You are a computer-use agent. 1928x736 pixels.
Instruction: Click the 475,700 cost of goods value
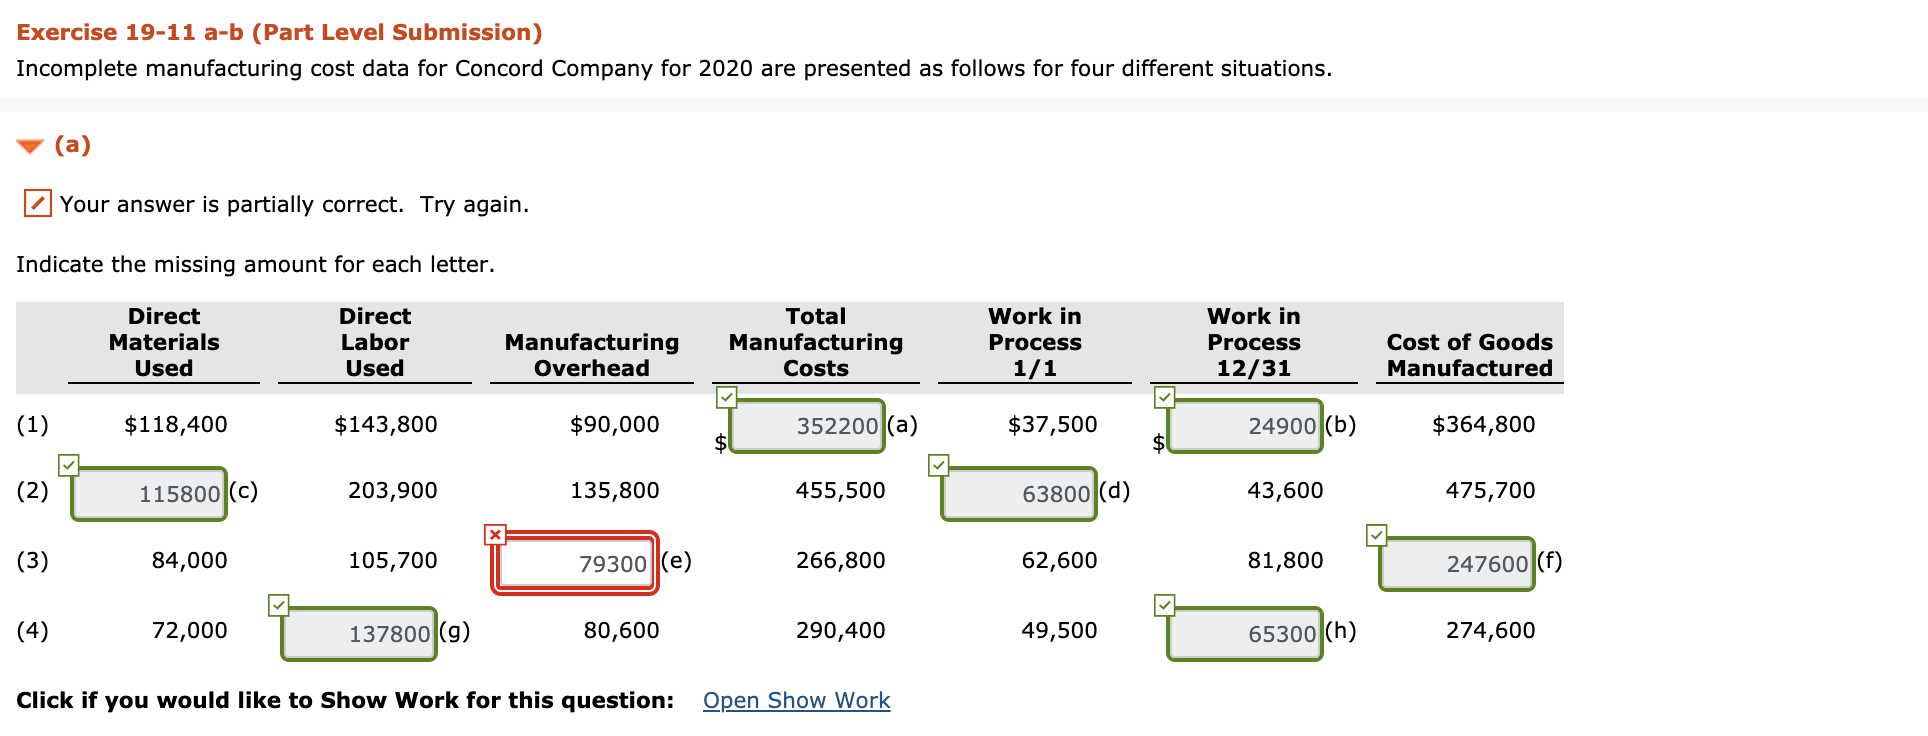1491,490
